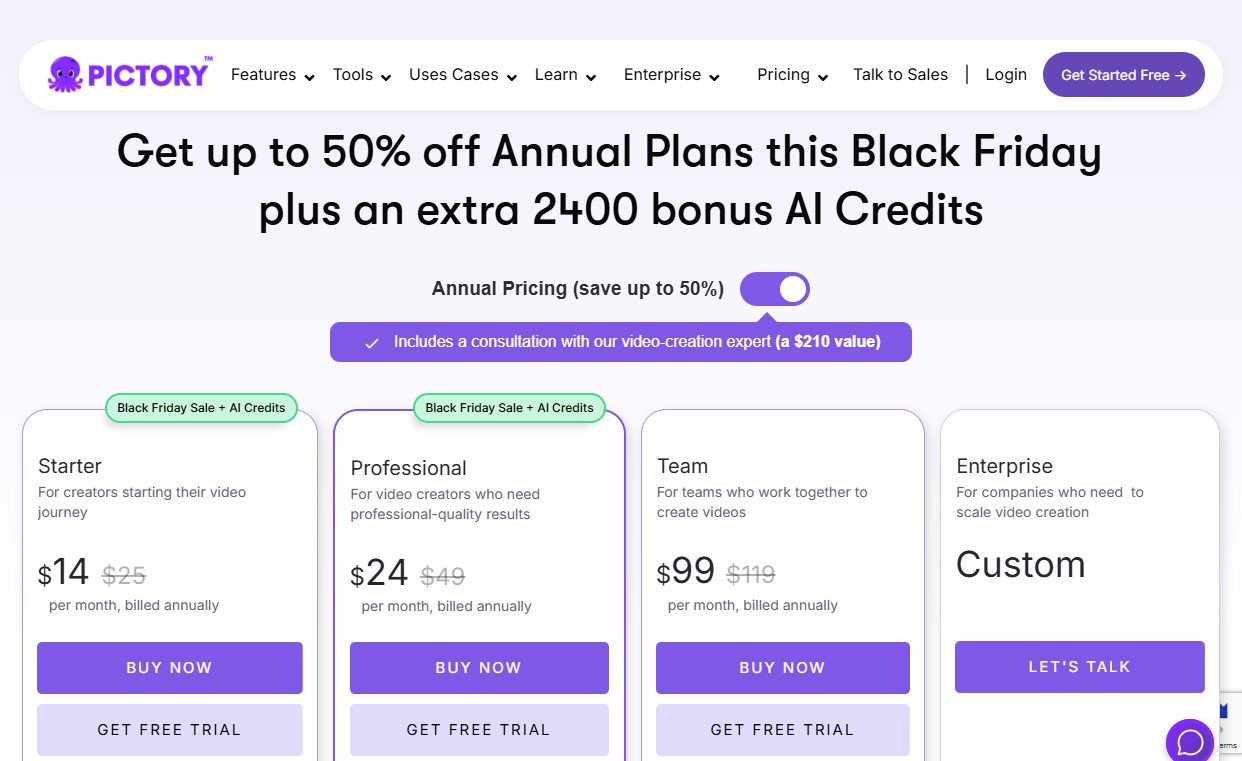This screenshot has width=1242, height=761.
Task: Click the Talk to Sales link
Action: coord(900,75)
